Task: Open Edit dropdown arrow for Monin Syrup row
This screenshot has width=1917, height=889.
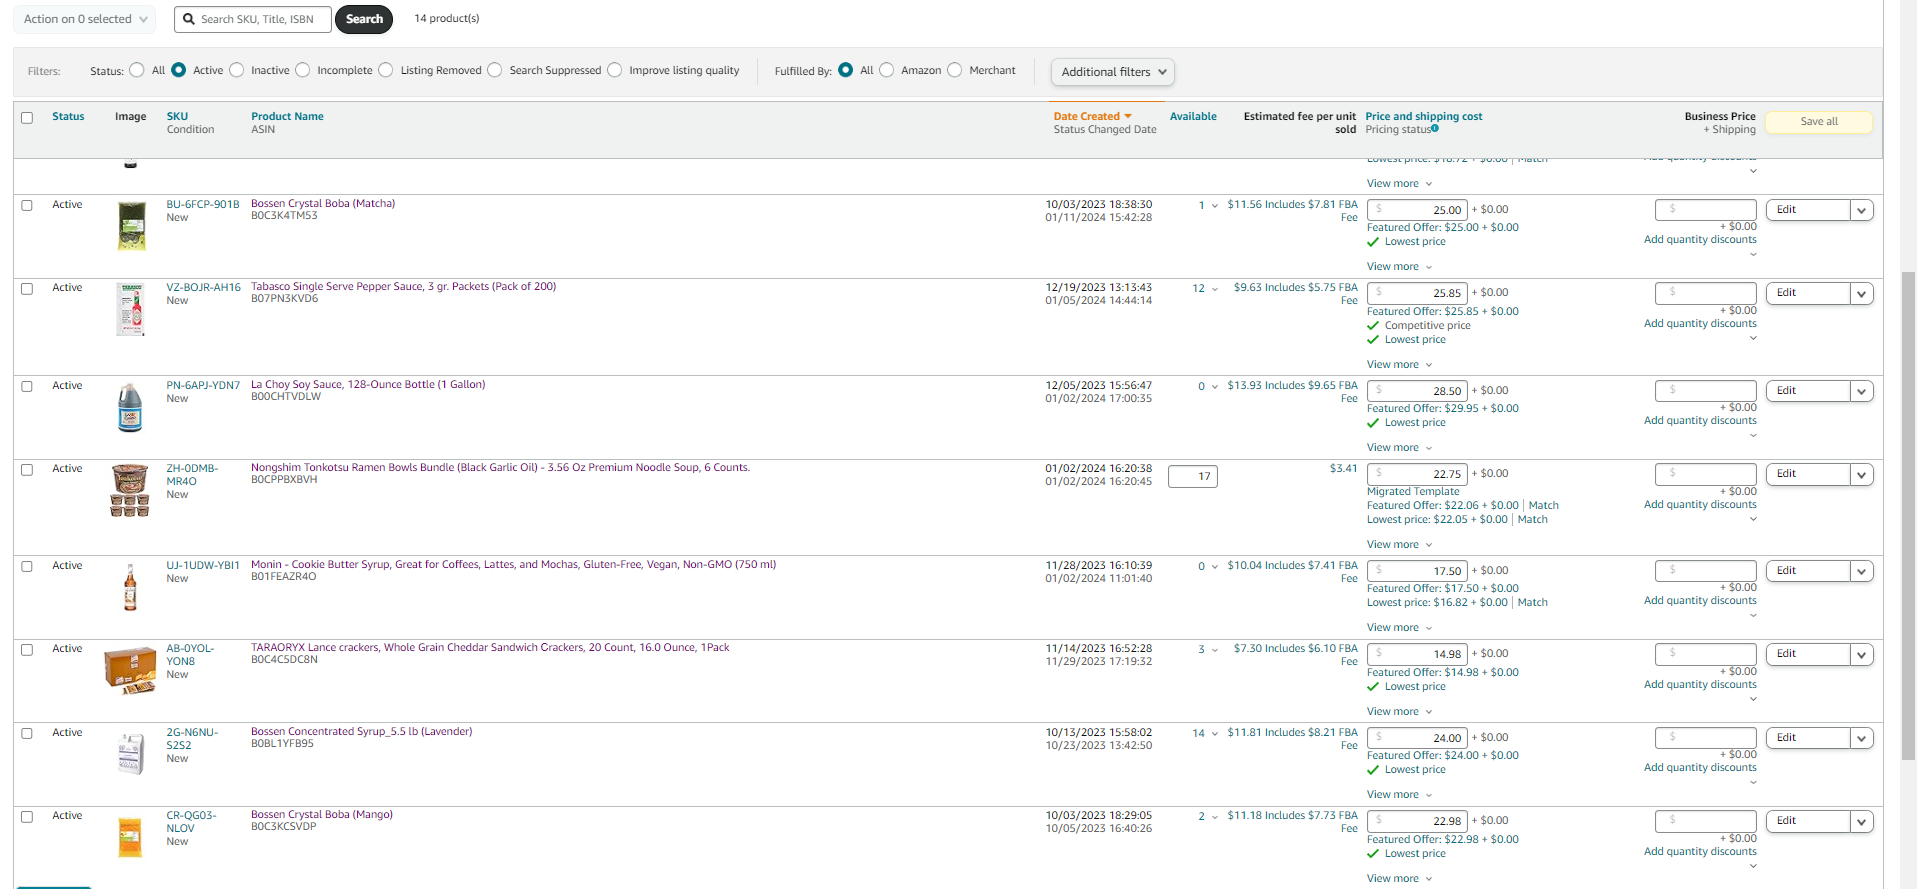Action: tap(1861, 572)
